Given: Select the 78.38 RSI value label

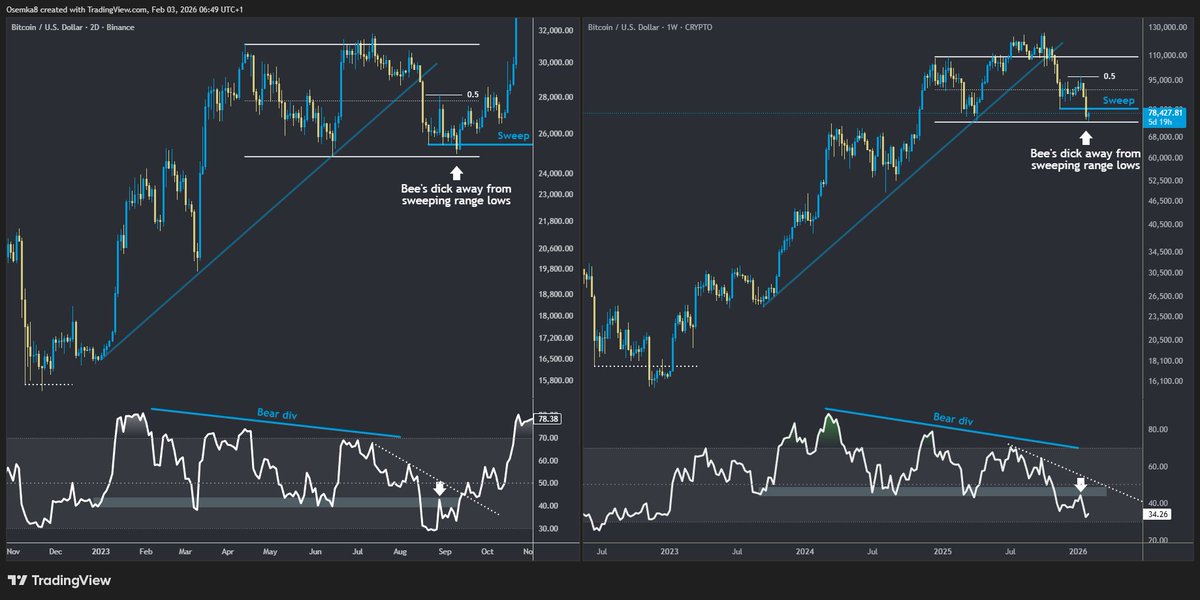Looking at the screenshot, I should (x=548, y=419).
